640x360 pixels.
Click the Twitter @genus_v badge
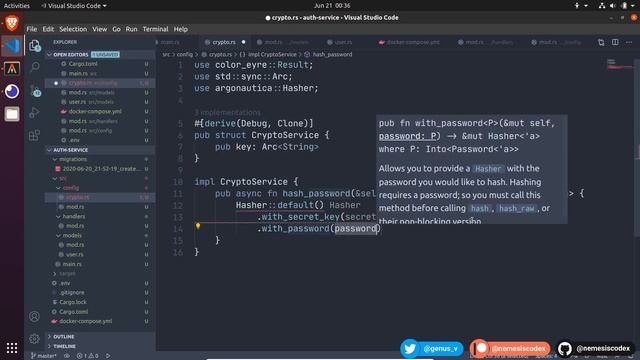(432, 349)
